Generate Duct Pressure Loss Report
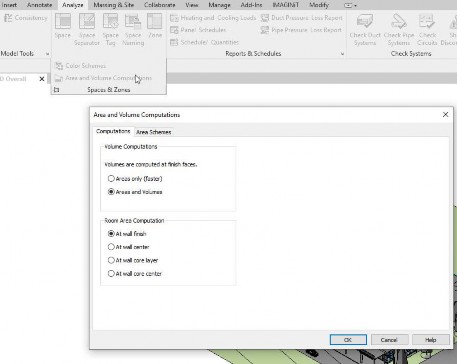 click(302, 18)
